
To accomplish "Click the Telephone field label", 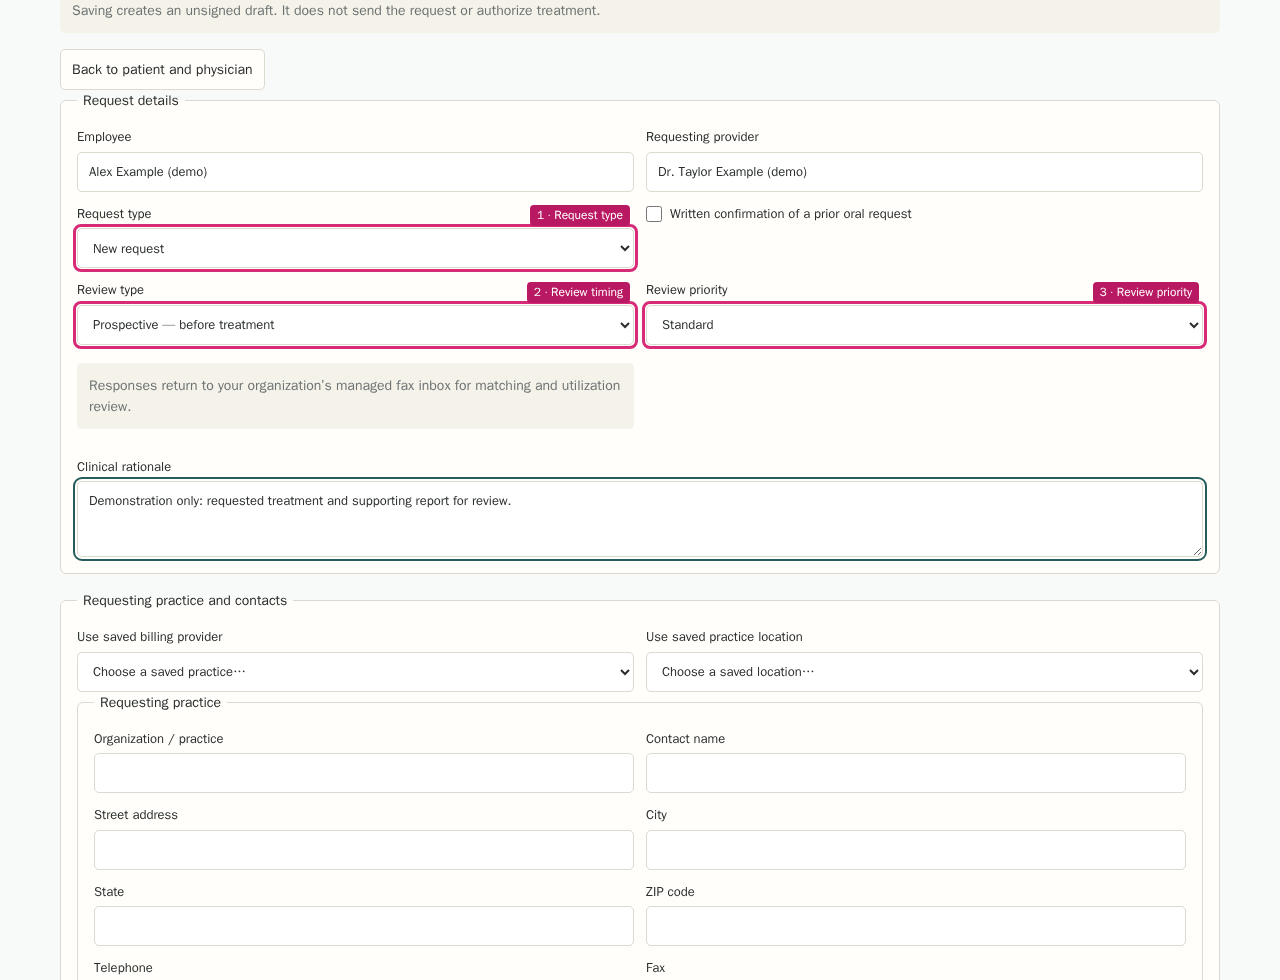I will coord(123,968).
